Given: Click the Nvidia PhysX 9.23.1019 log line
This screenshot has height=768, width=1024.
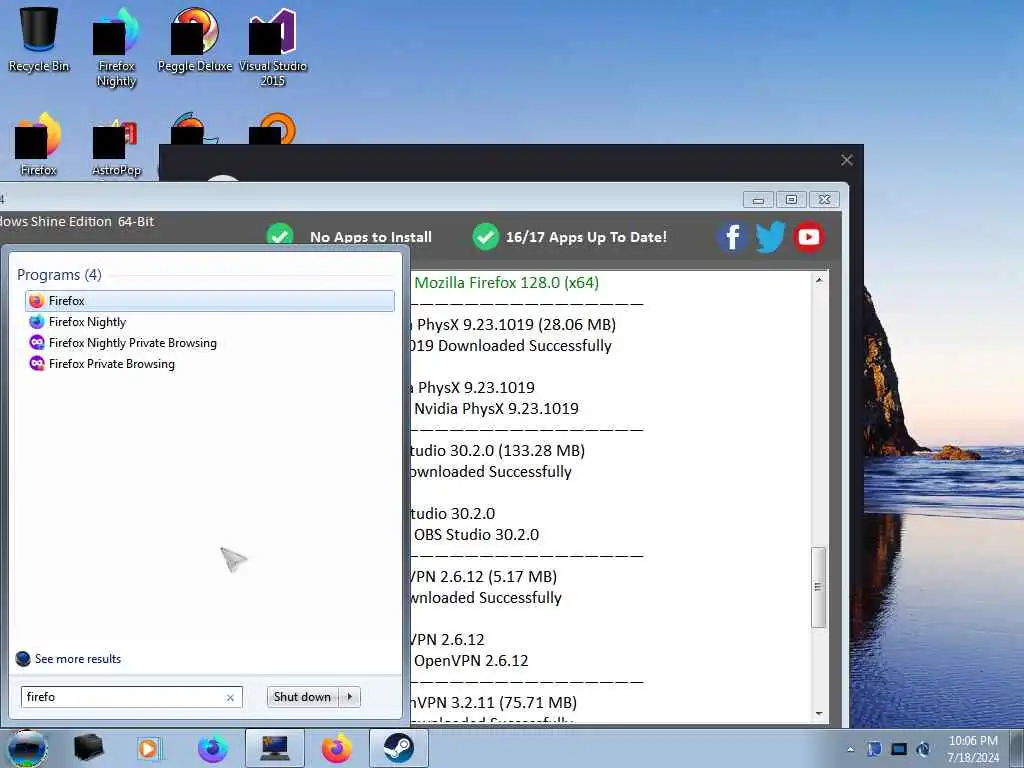Looking at the screenshot, I should click(496, 409).
